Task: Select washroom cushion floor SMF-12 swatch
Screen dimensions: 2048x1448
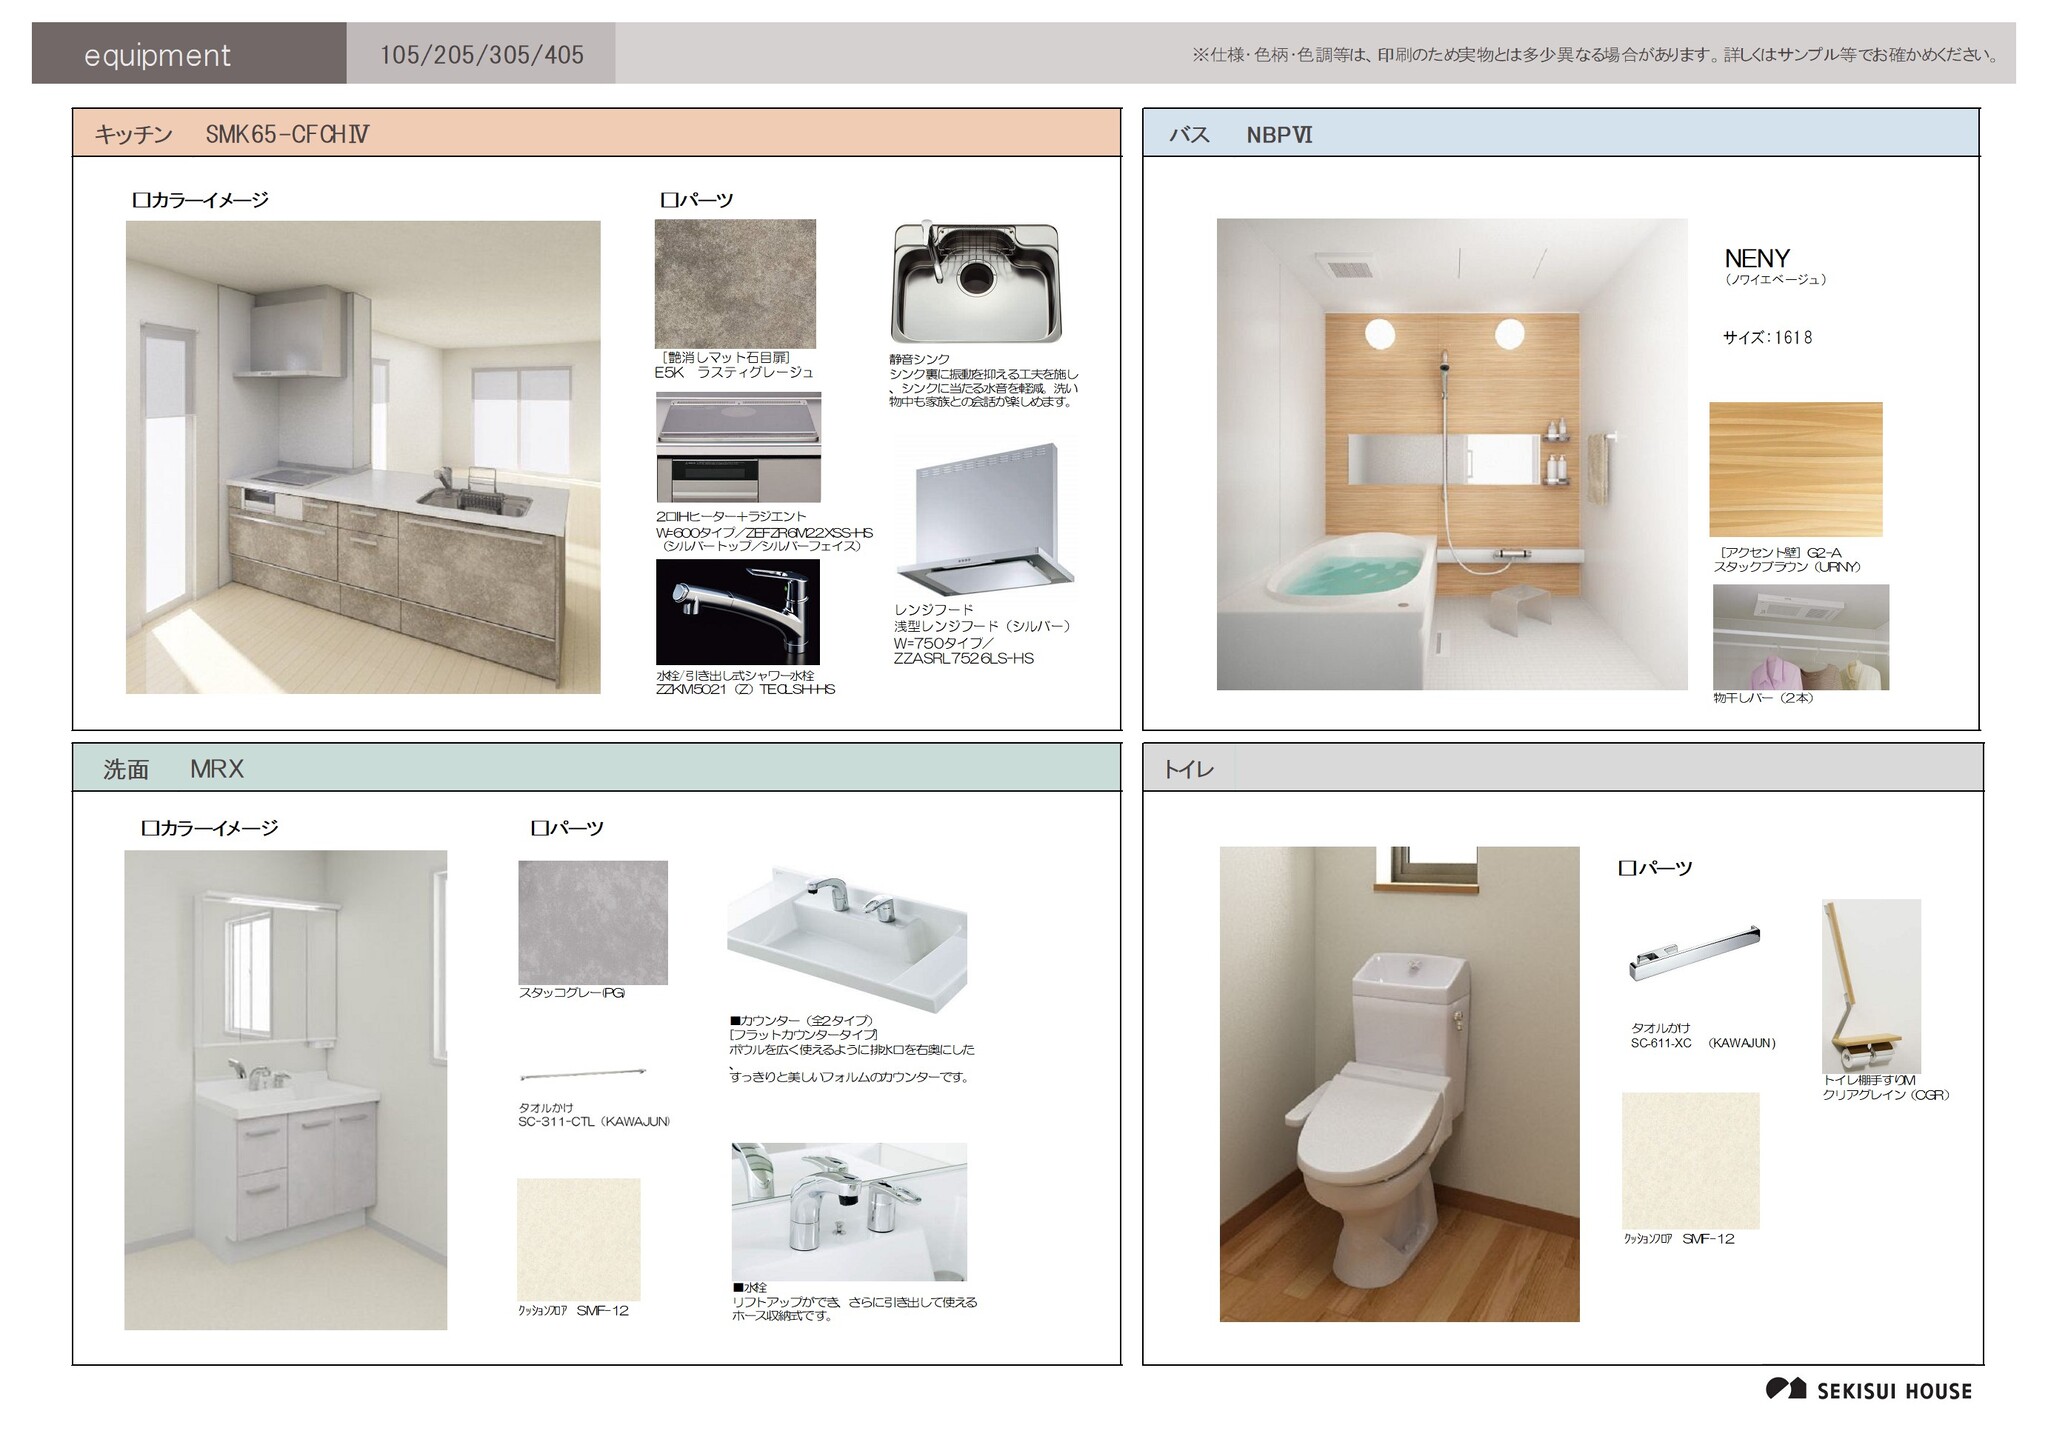Action: click(x=578, y=1239)
